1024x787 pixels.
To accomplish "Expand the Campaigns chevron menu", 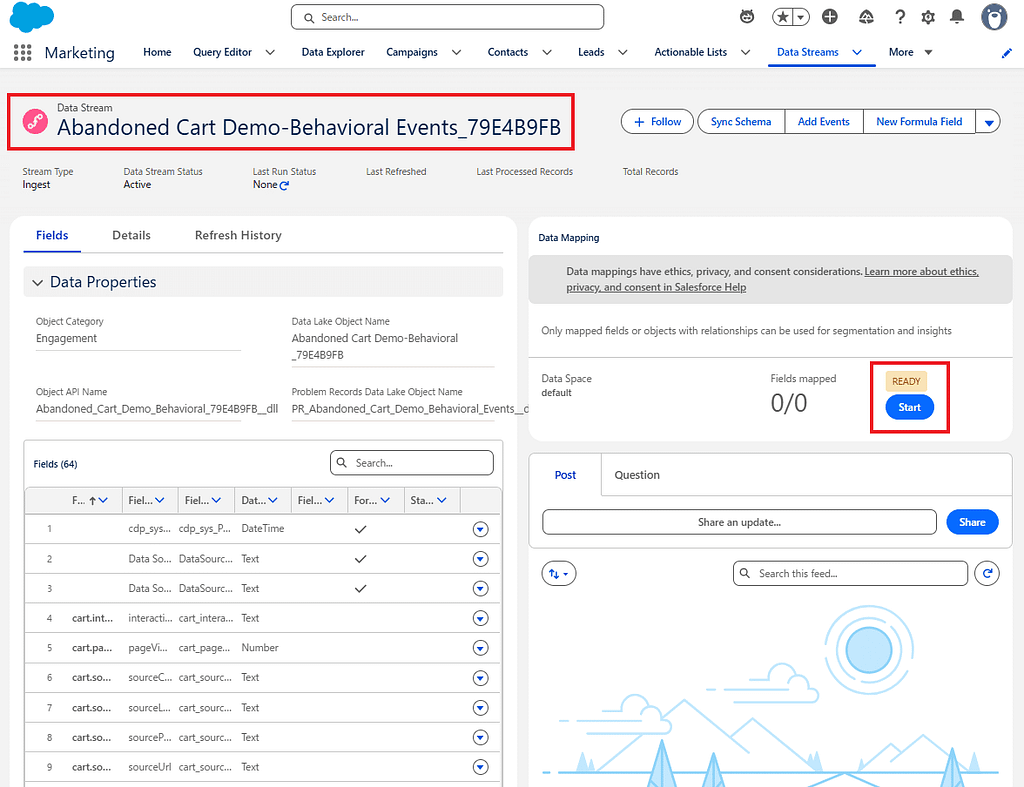I will (x=456, y=52).
